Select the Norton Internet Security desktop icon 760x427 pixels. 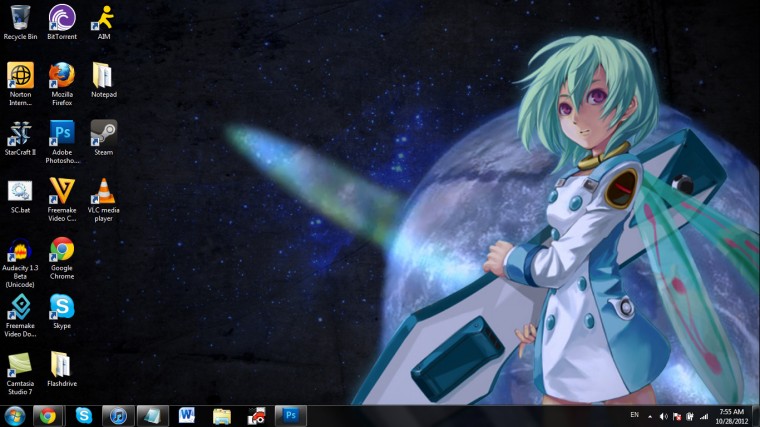click(20, 84)
